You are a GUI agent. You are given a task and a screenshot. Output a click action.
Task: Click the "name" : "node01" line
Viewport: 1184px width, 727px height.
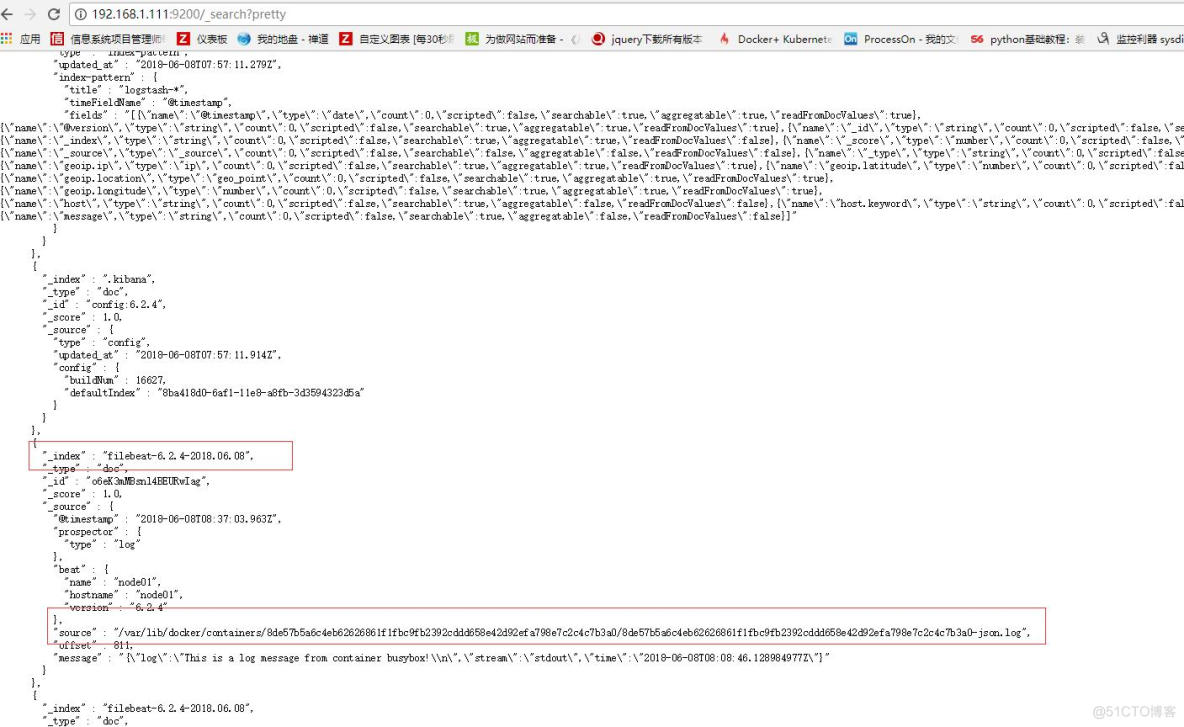click(x=113, y=582)
